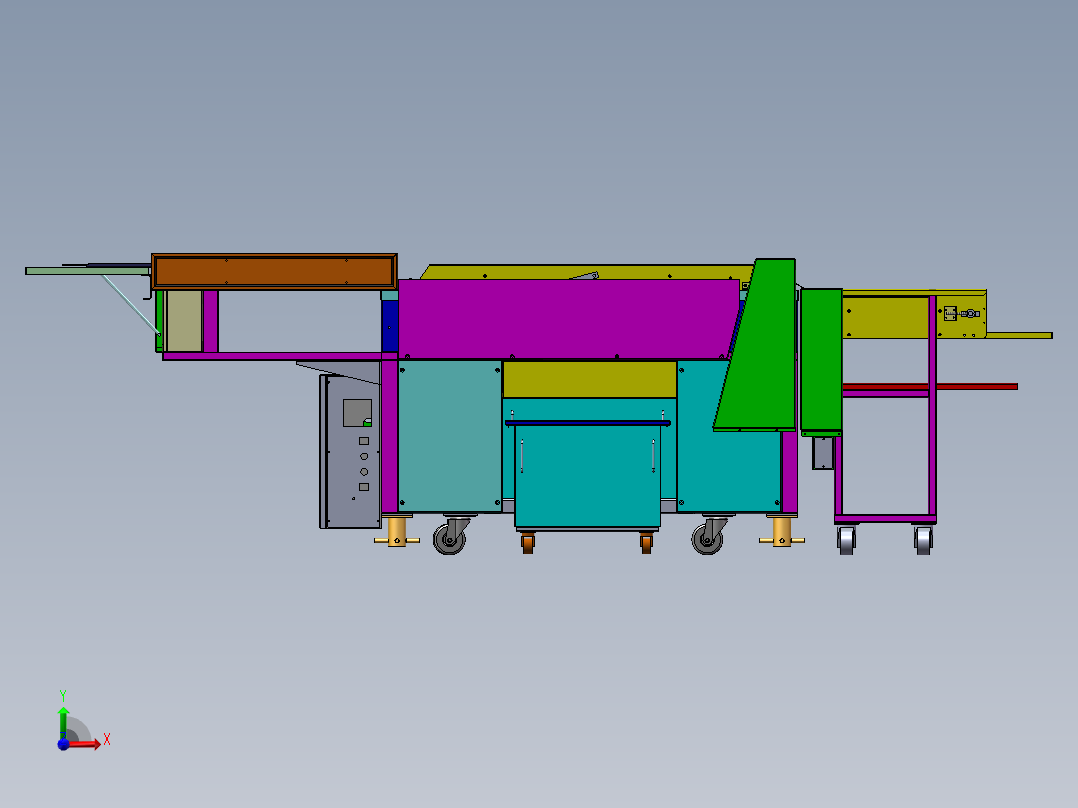Click the lower round button on control cabinet
This screenshot has height=808, width=1078.
364,472
